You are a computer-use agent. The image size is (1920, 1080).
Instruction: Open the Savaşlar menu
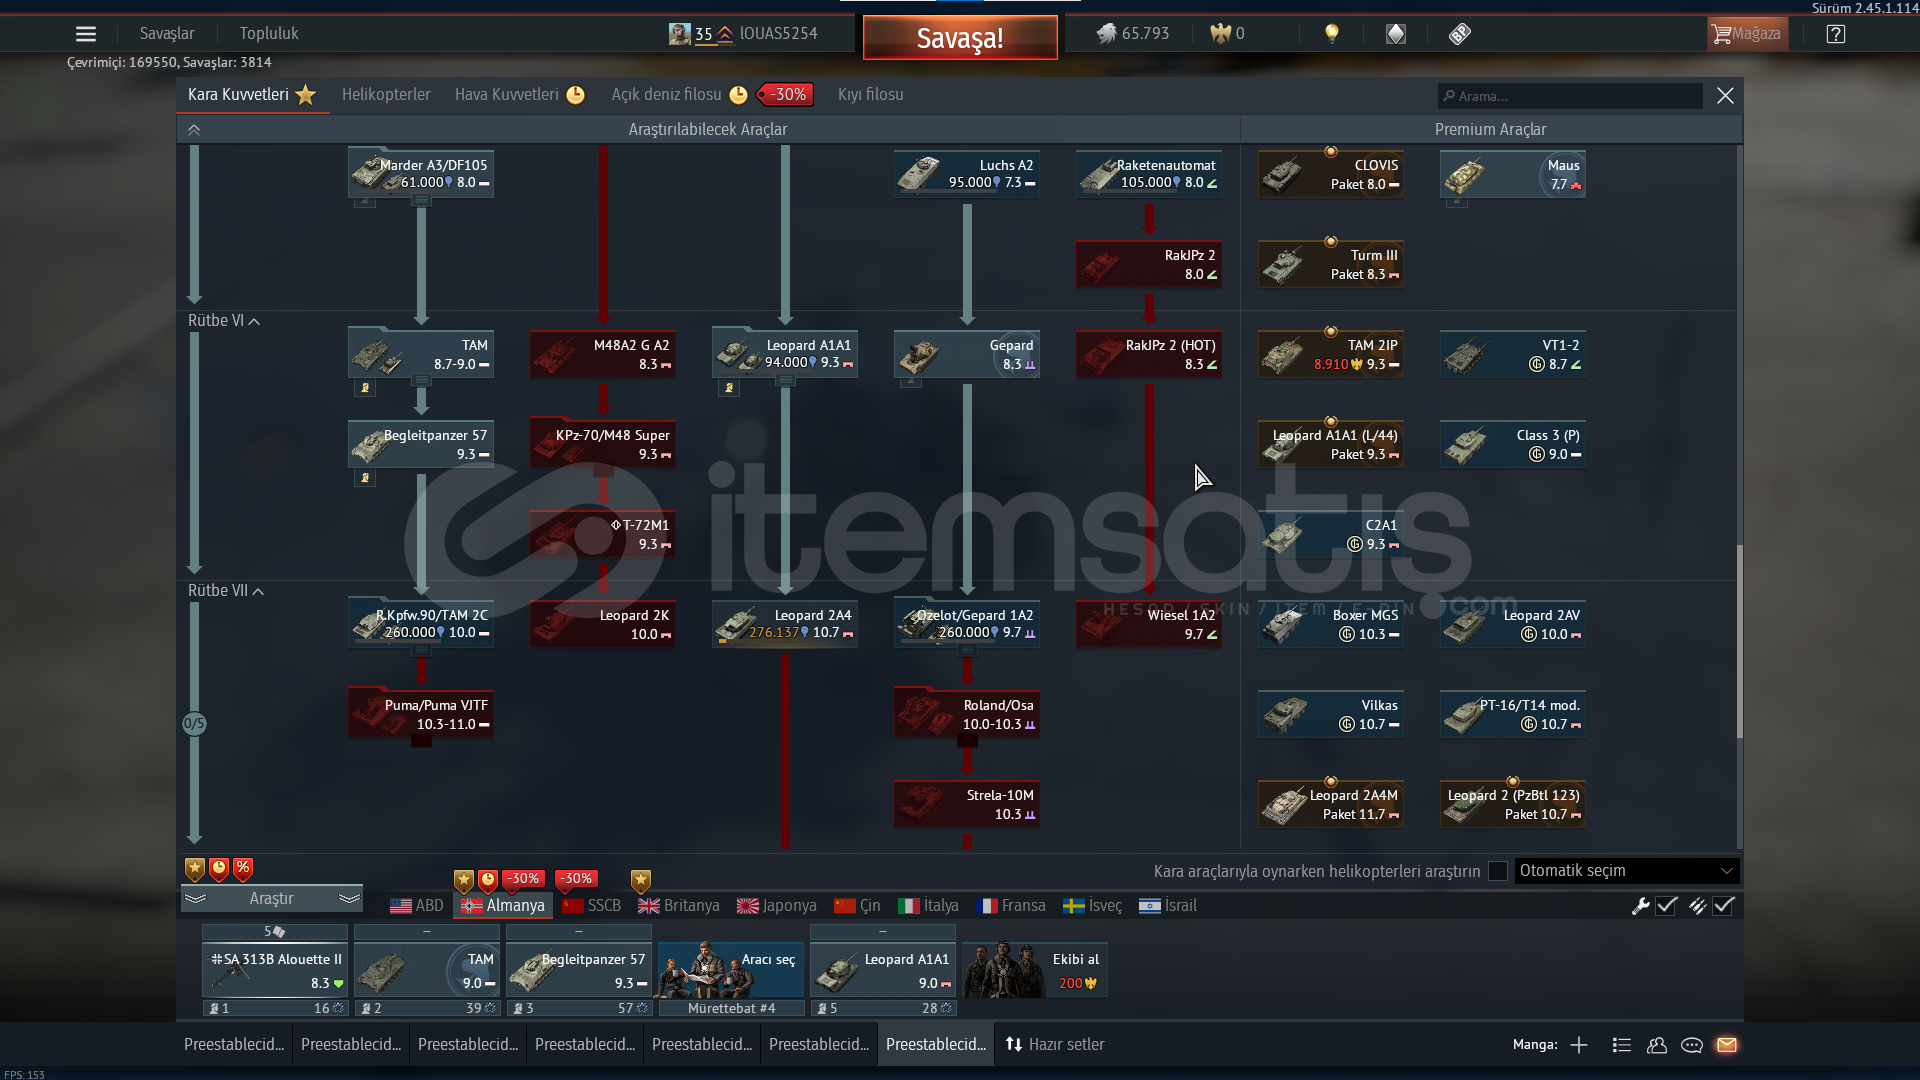167,34
